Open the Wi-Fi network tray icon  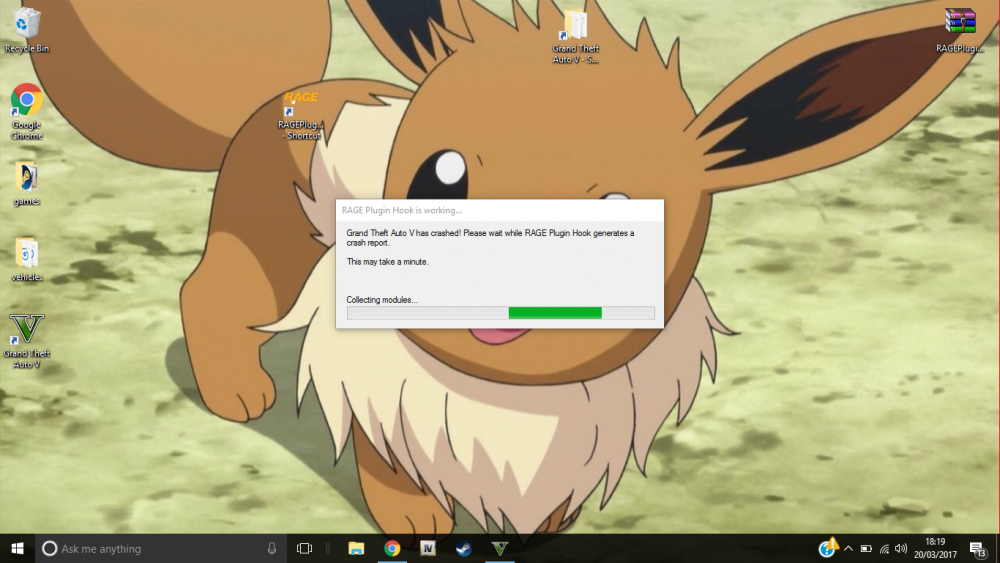point(884,548)
